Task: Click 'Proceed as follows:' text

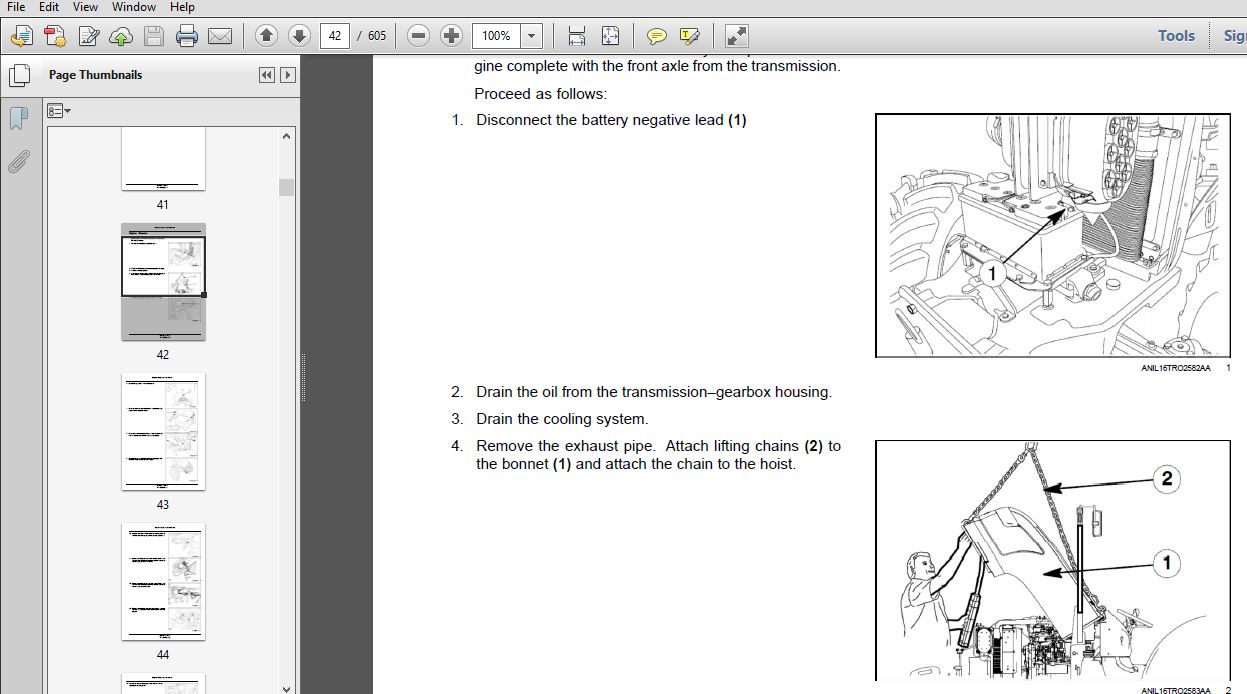Action: click(x=540, y=94)
